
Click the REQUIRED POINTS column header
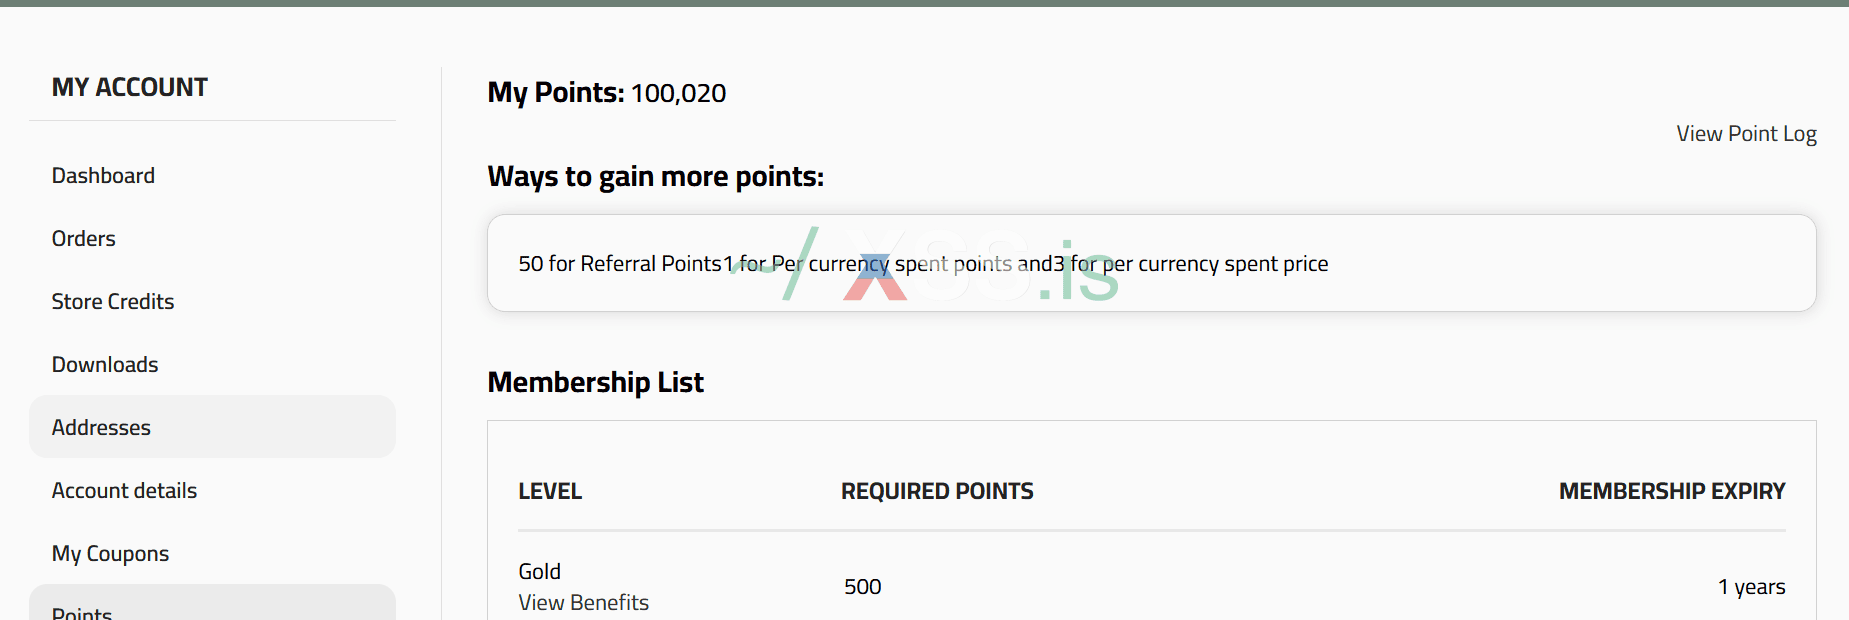point(937,492)
